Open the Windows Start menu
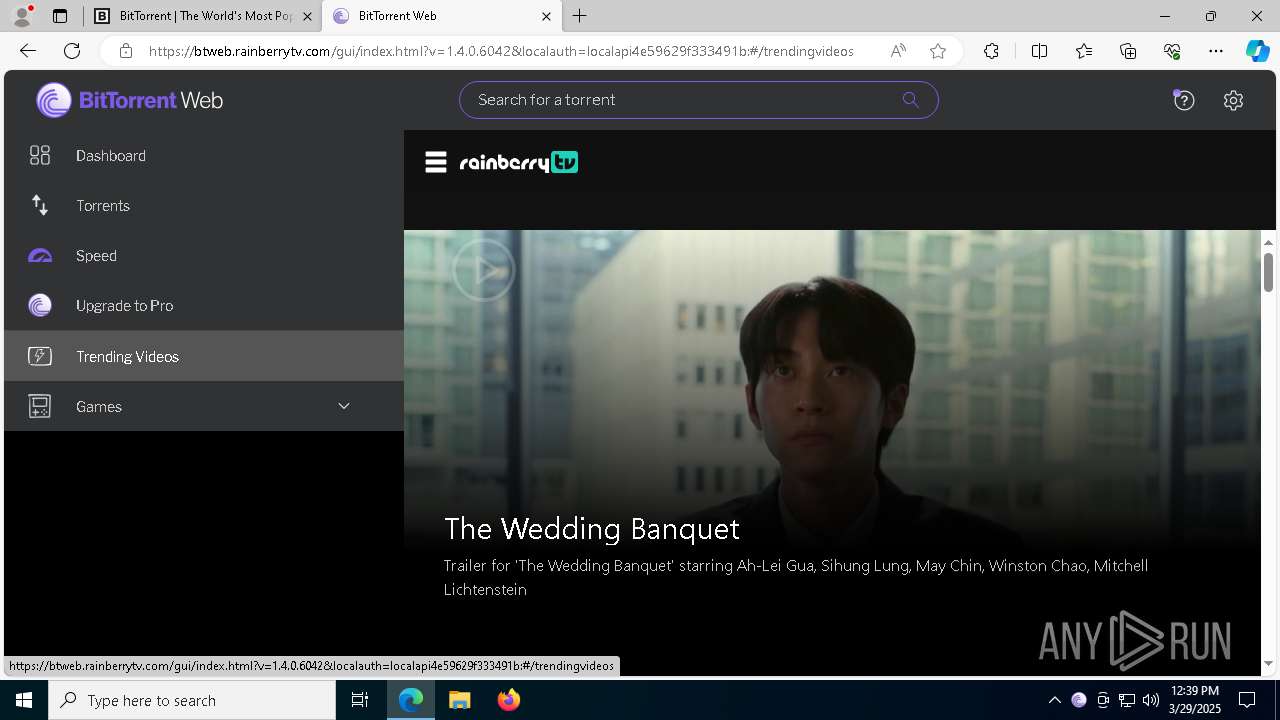Image resolution: width=1280 pixels, height=720 pixels. [x=24, y=700]
